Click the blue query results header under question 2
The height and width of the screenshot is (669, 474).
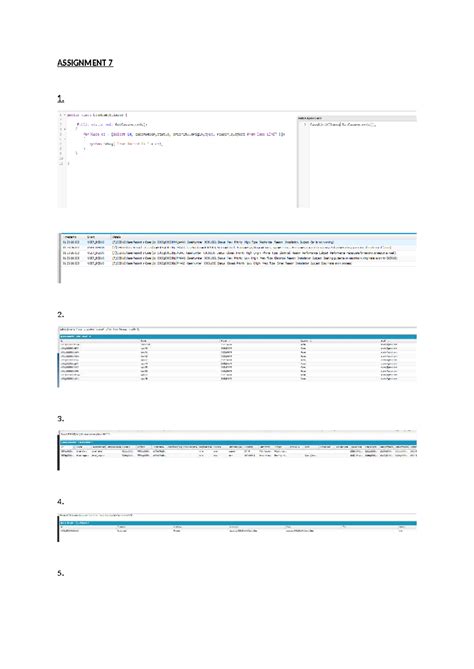tap(238, 337)
